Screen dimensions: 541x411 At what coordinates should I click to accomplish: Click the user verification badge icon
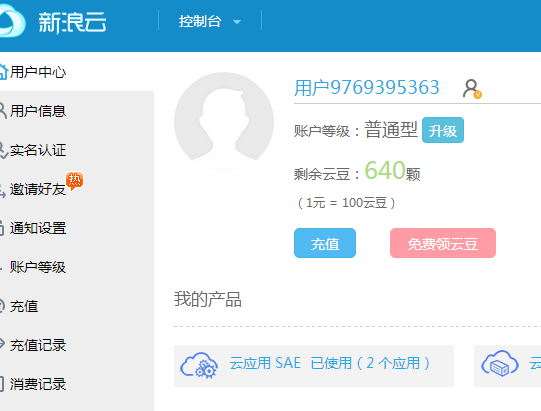pyautogui.click(x=472, y=89)
